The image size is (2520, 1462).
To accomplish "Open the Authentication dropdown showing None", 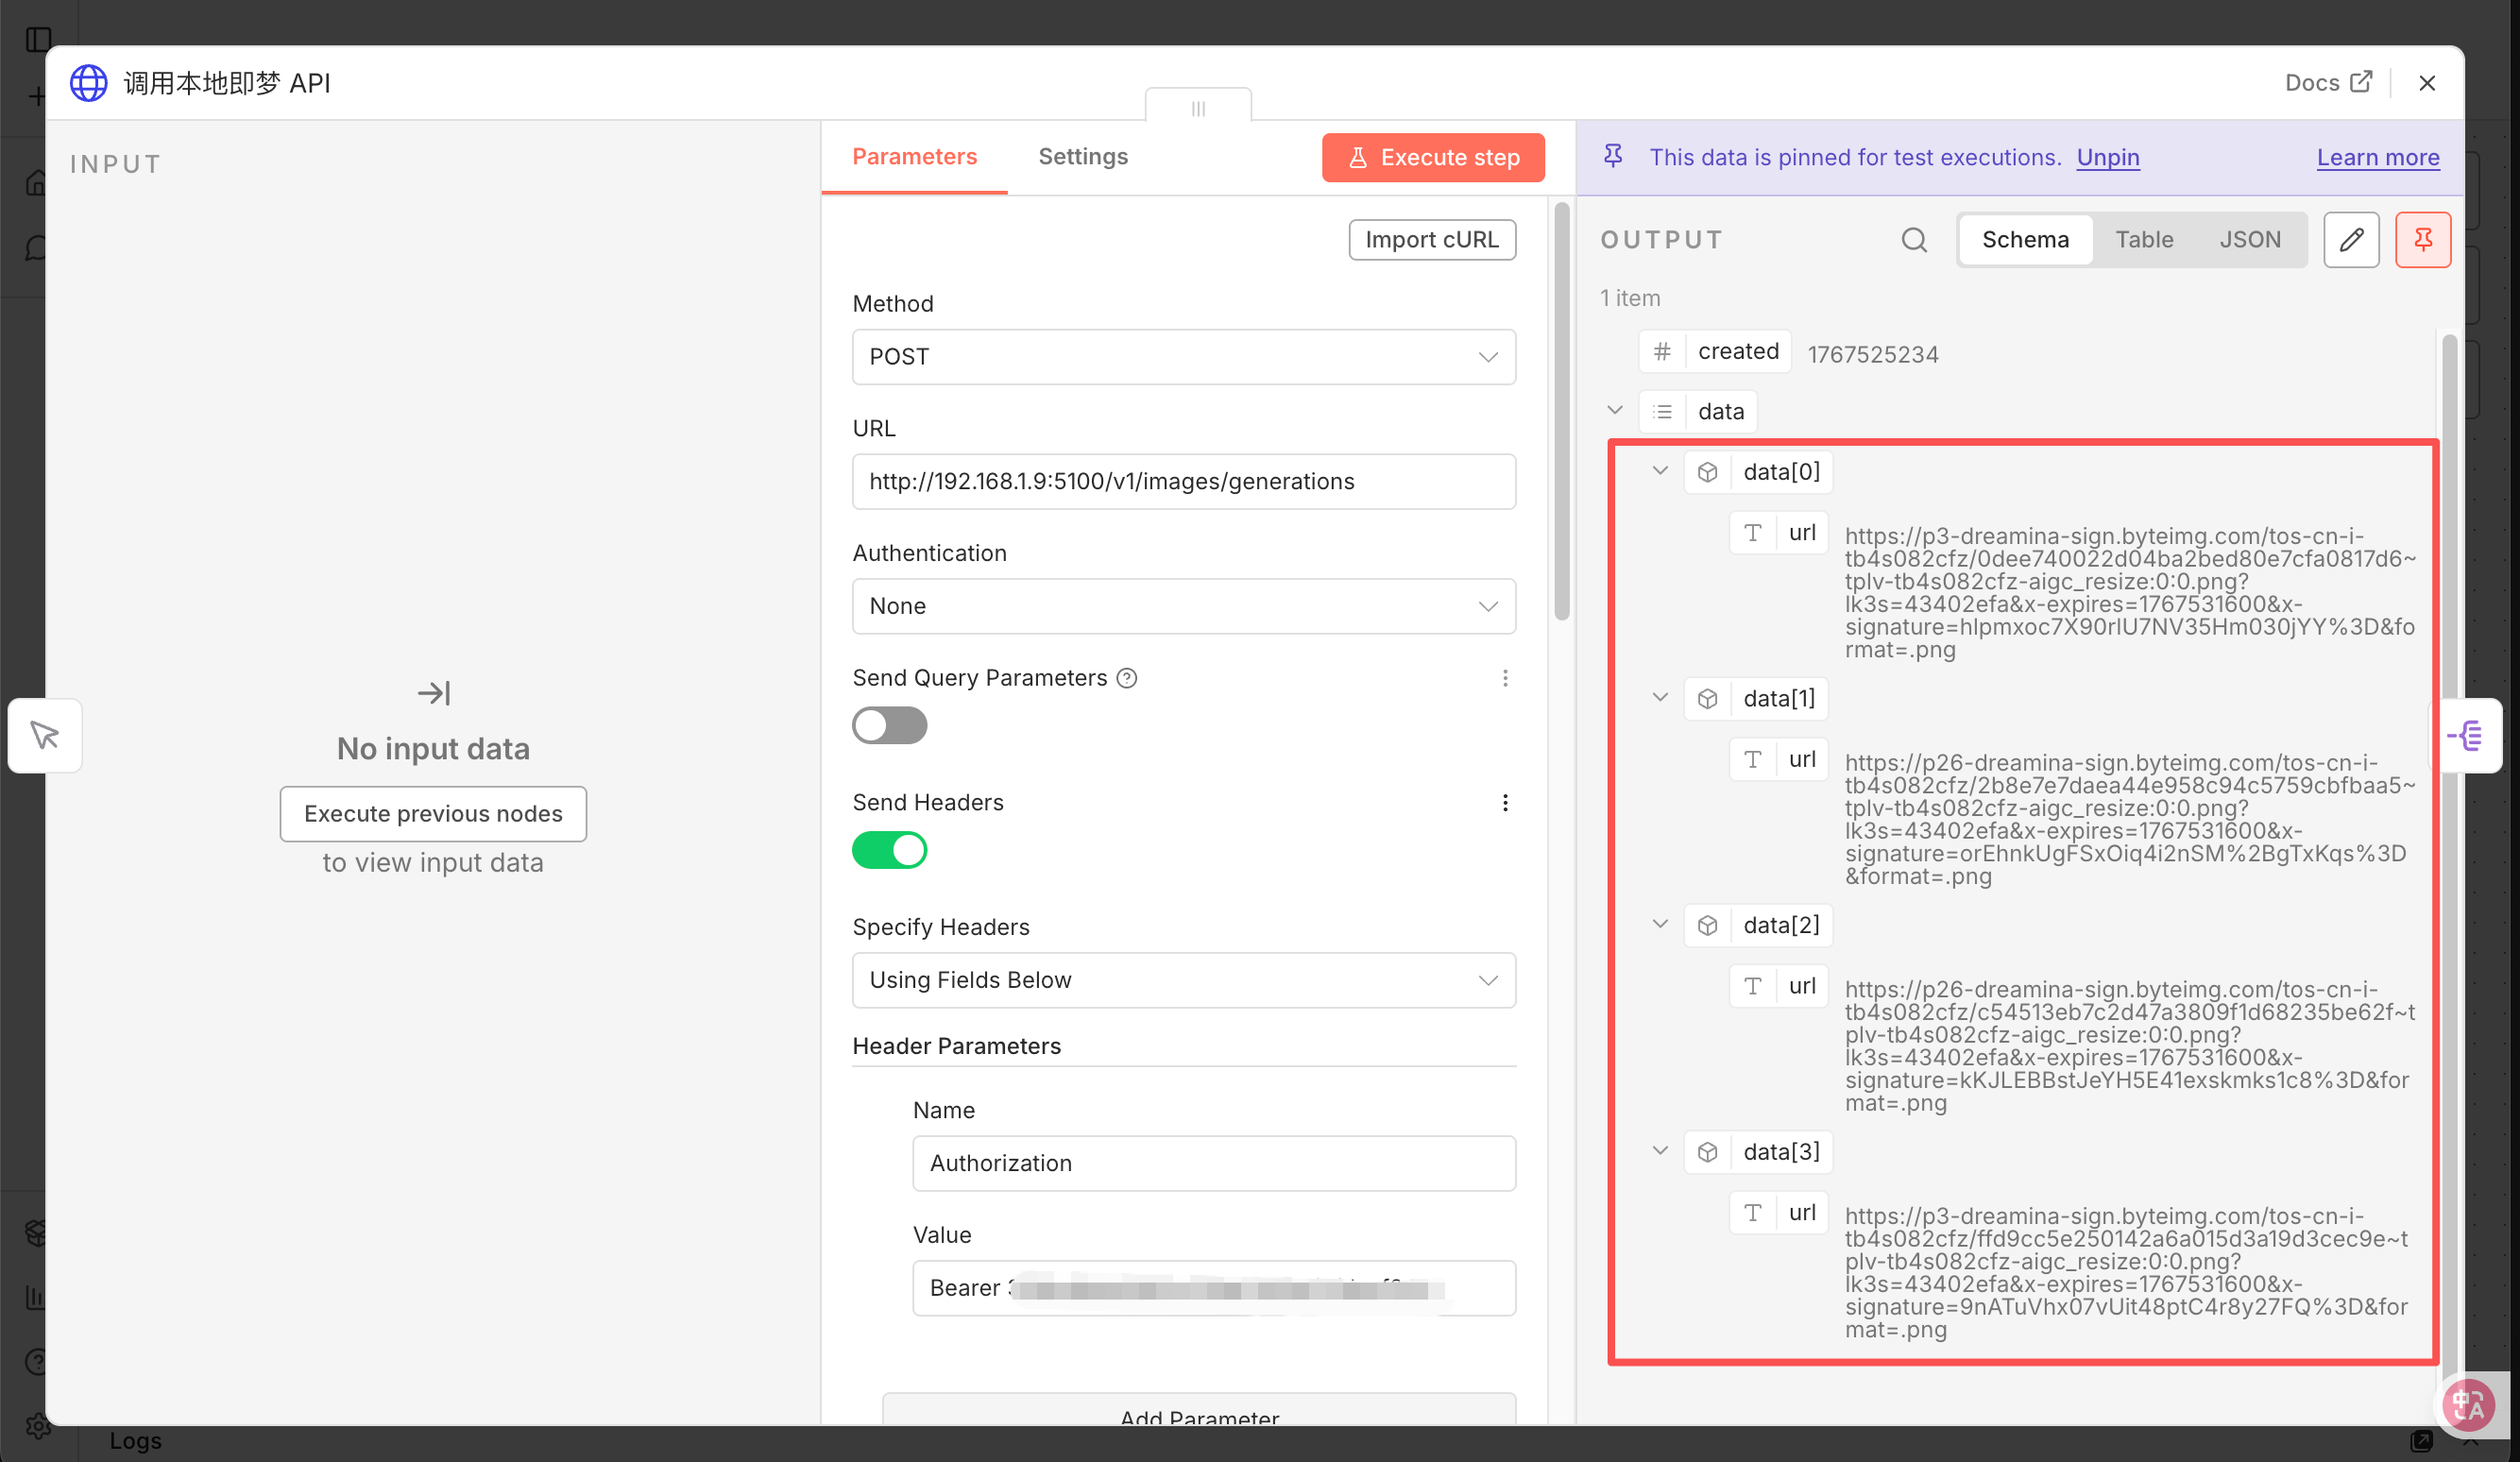I will tap(1183, 606).
